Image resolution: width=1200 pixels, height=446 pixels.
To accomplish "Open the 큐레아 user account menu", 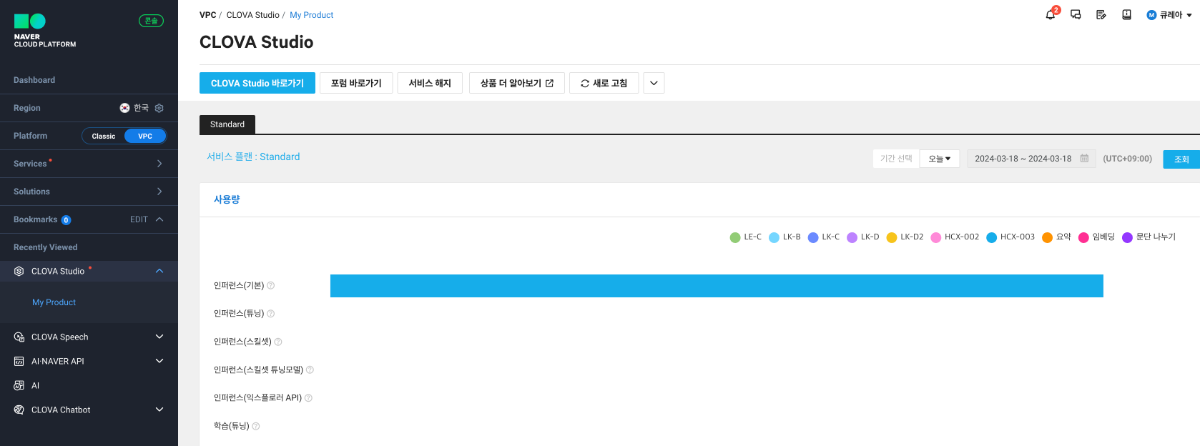I will [1170, 15].
